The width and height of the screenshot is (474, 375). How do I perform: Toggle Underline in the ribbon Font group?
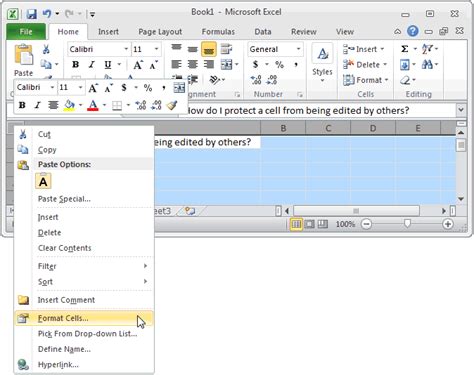click(108, 65)
